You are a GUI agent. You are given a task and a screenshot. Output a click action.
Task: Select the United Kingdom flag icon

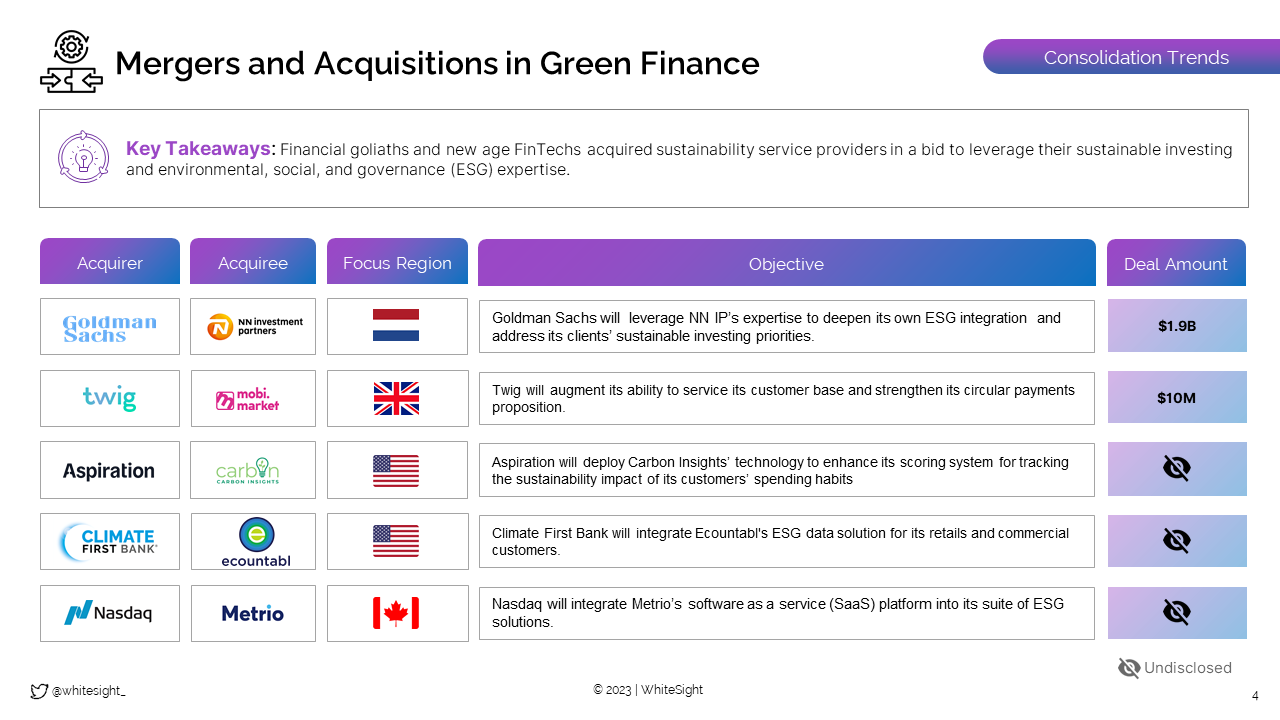click(x=396, y=398)
